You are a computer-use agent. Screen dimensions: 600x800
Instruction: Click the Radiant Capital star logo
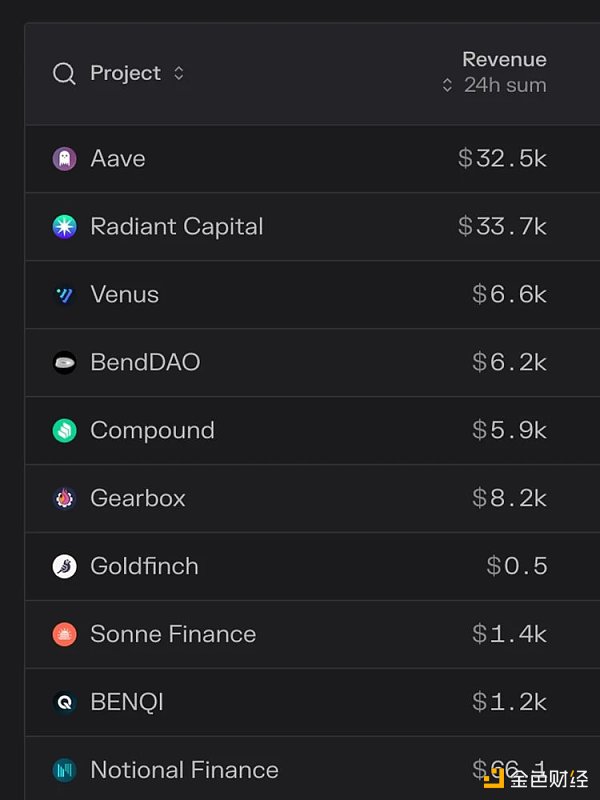(x=65, y=227)
